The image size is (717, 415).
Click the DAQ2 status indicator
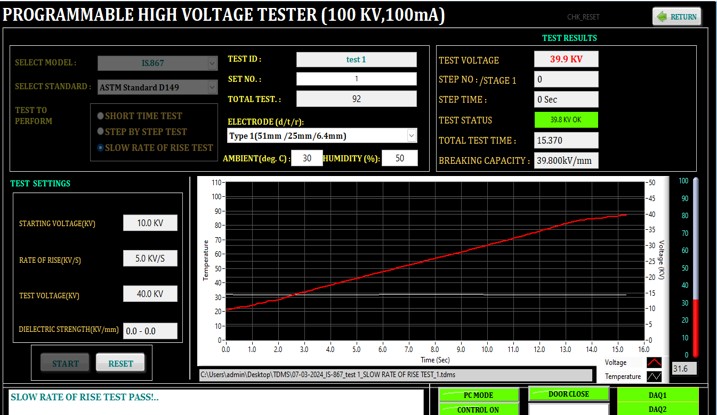point(656,409)
